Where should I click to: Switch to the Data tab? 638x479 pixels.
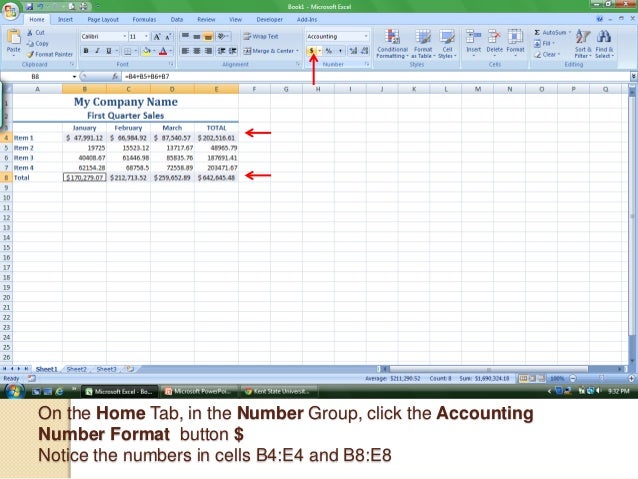click(177, 19)
